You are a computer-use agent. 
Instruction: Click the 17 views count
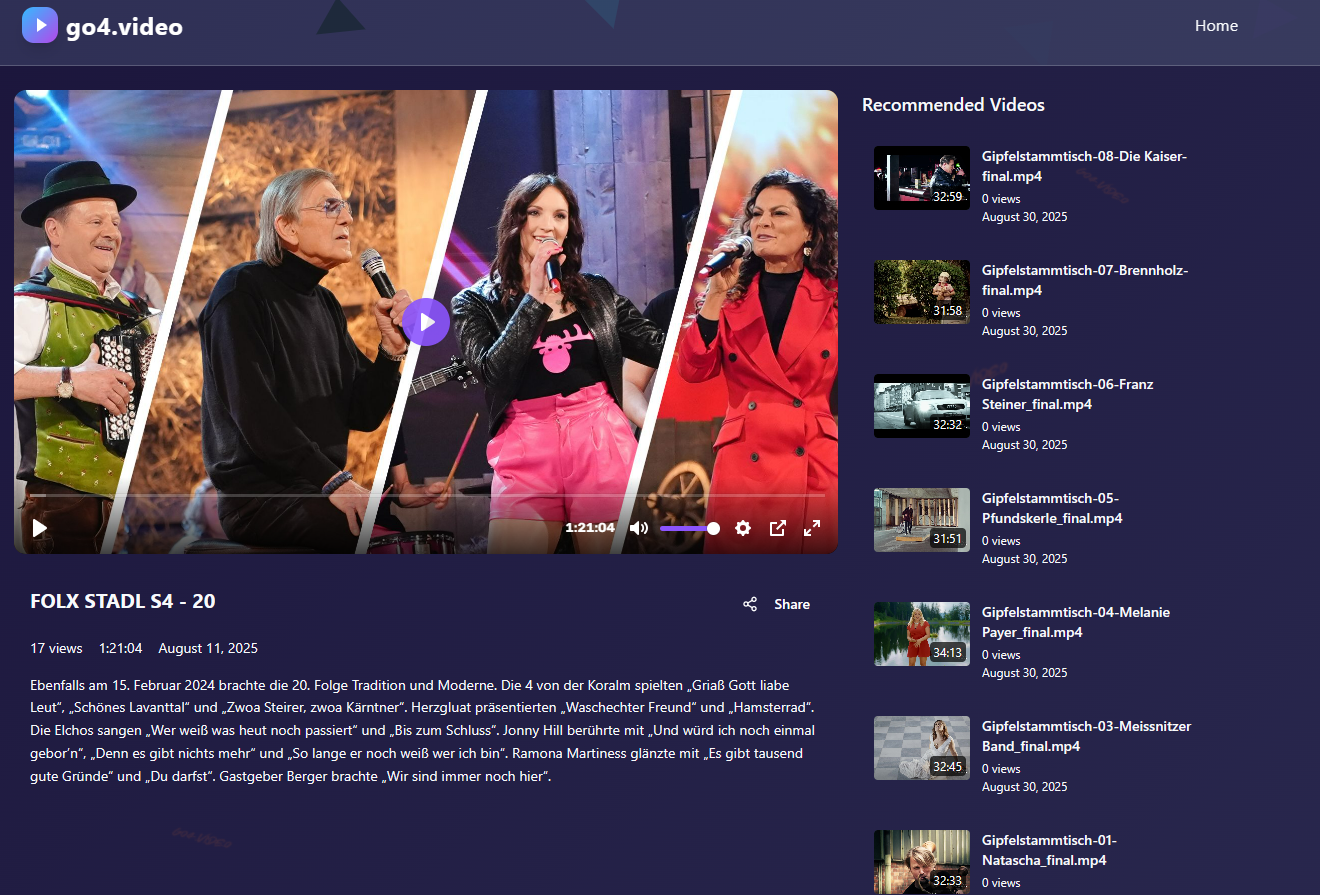click(x=57, y=648)
